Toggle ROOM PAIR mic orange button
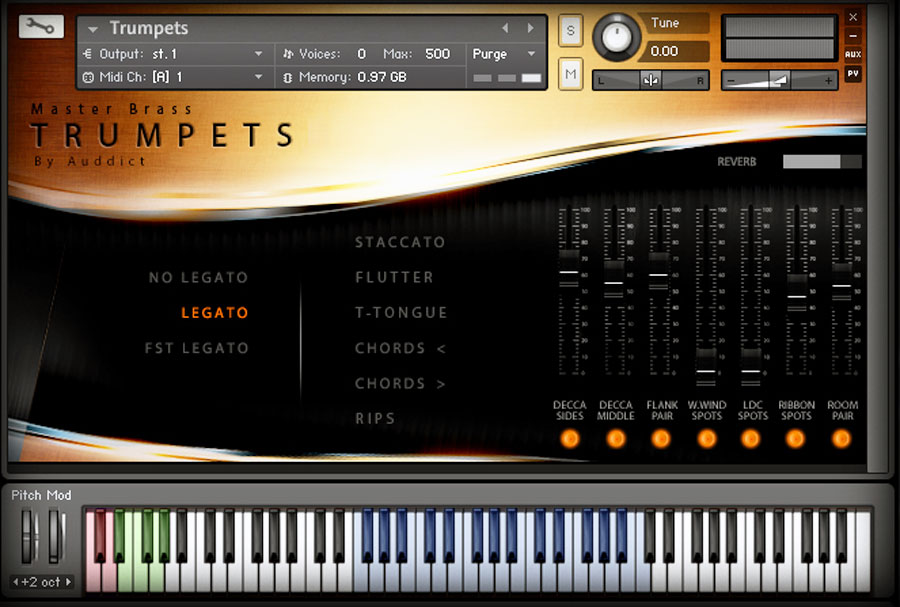 (x=841, y=439)
